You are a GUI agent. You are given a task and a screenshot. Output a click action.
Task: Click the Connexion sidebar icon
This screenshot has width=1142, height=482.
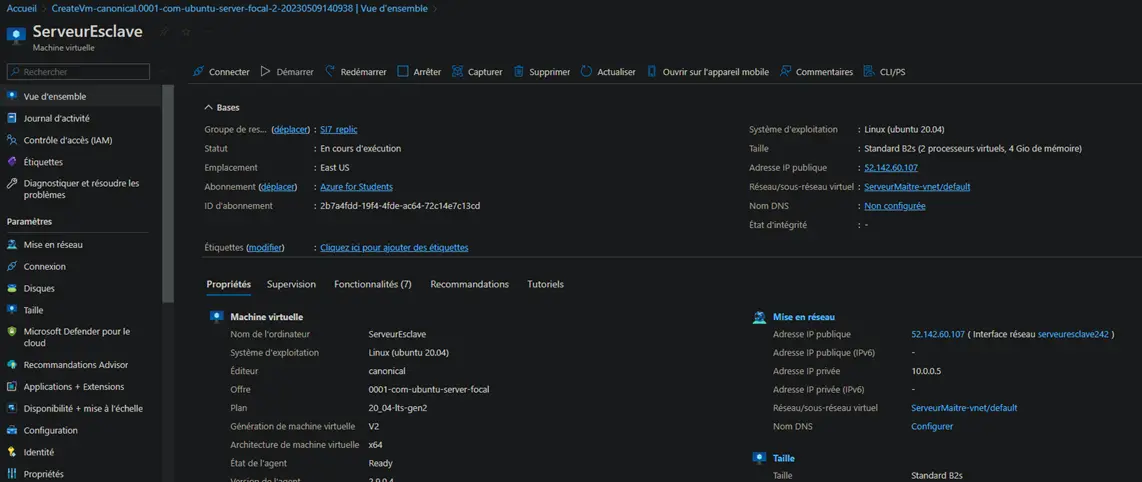12,266
